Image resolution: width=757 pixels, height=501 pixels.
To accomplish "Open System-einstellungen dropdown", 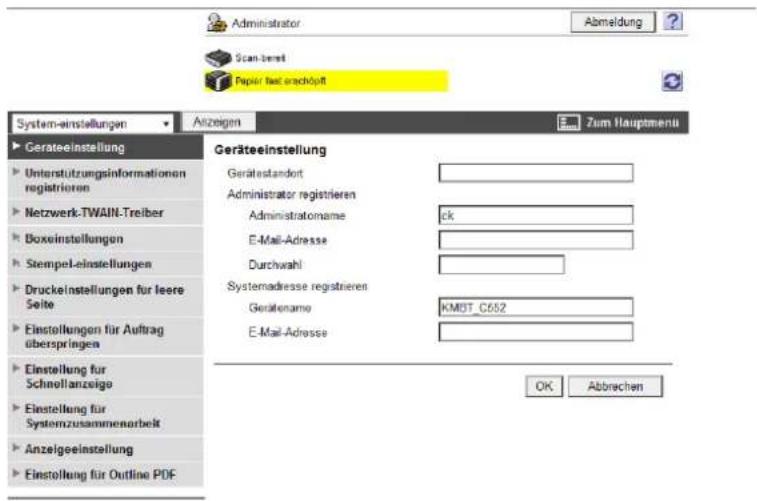I will click(93, 124).
